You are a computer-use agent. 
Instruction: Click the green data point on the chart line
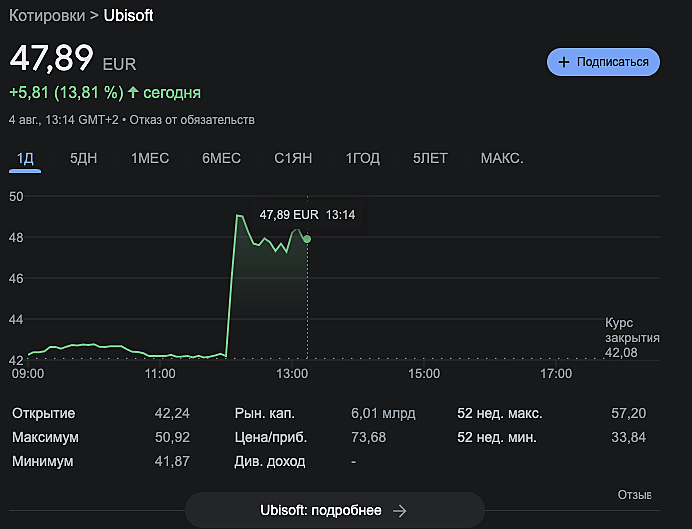tap(307, 239)
